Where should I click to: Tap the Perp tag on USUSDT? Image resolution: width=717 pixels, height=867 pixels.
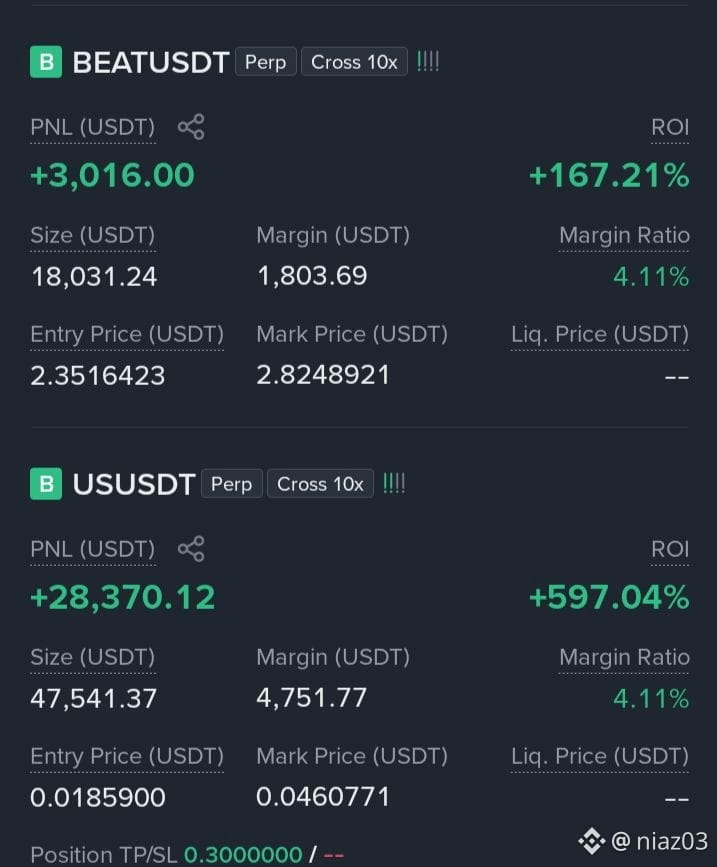click(232, 484)
